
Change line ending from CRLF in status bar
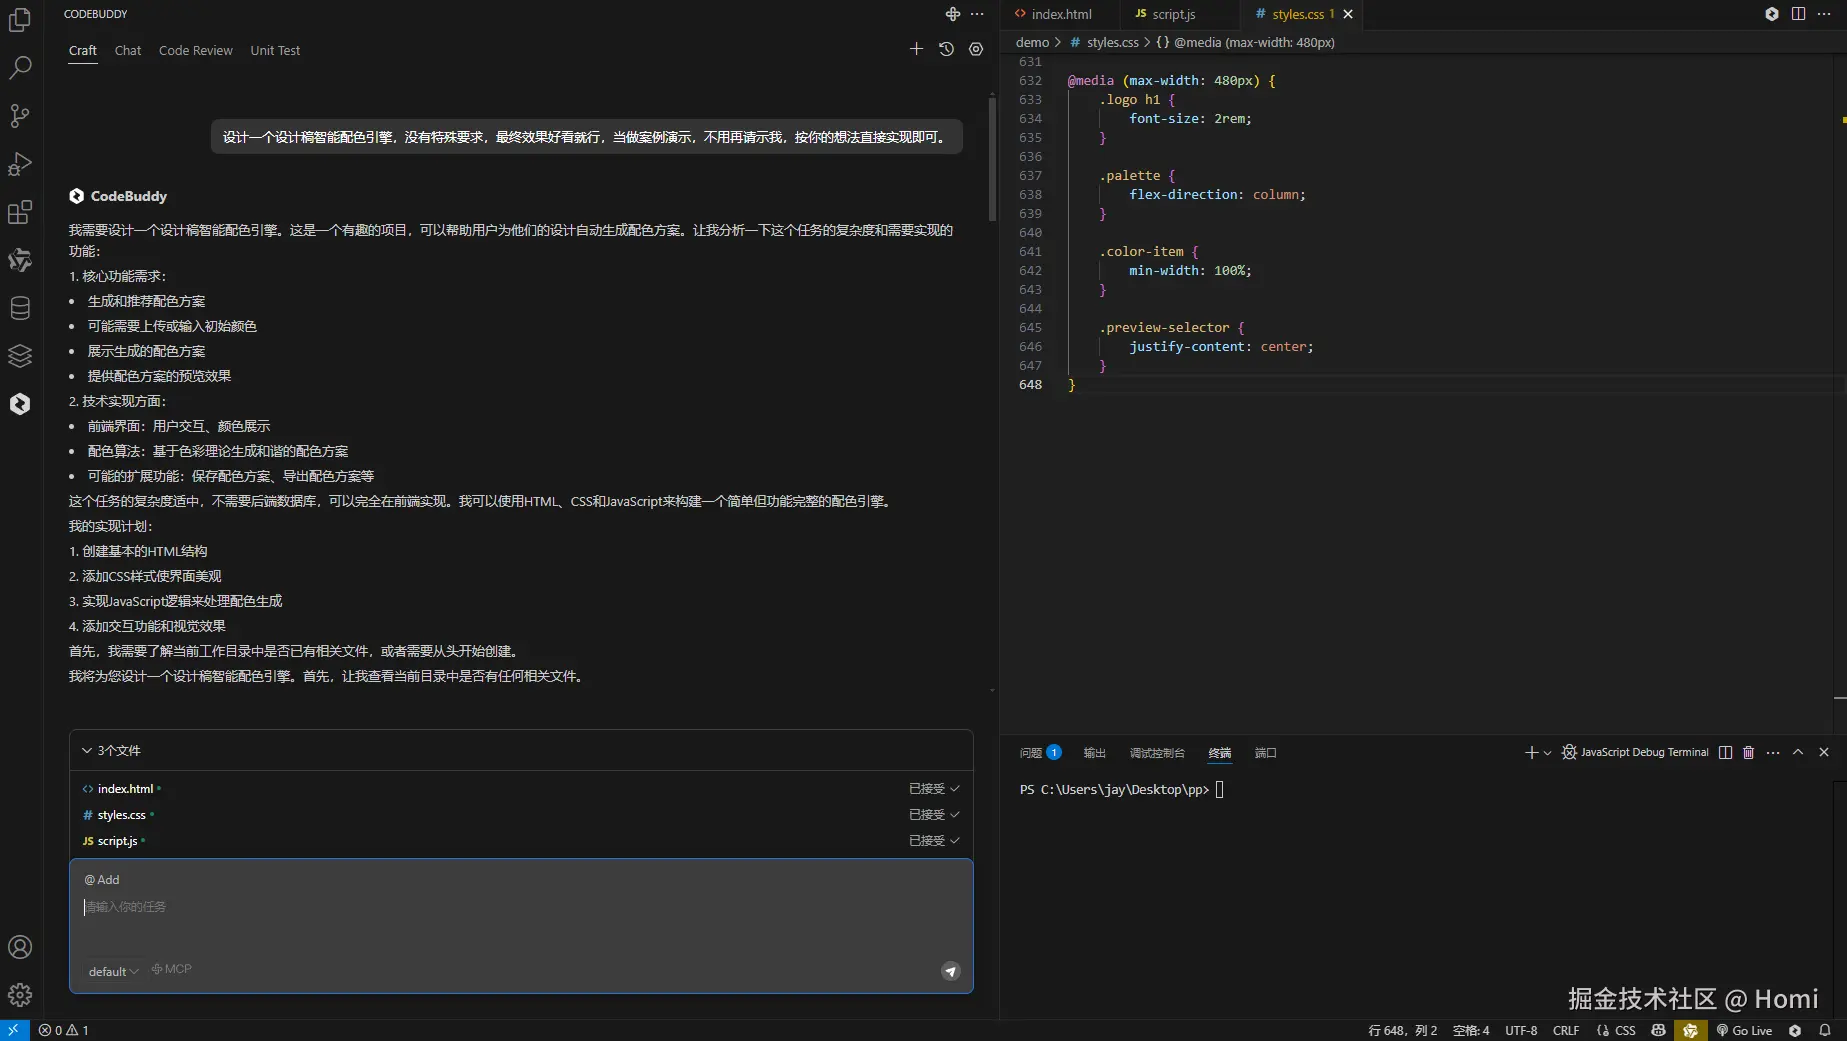[x=1565, y=1030]
